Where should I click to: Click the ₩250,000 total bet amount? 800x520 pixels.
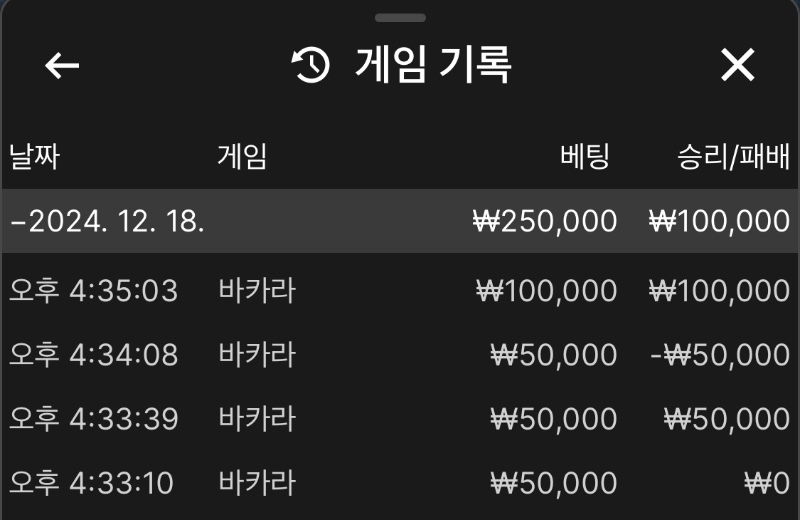pos(545,221)
